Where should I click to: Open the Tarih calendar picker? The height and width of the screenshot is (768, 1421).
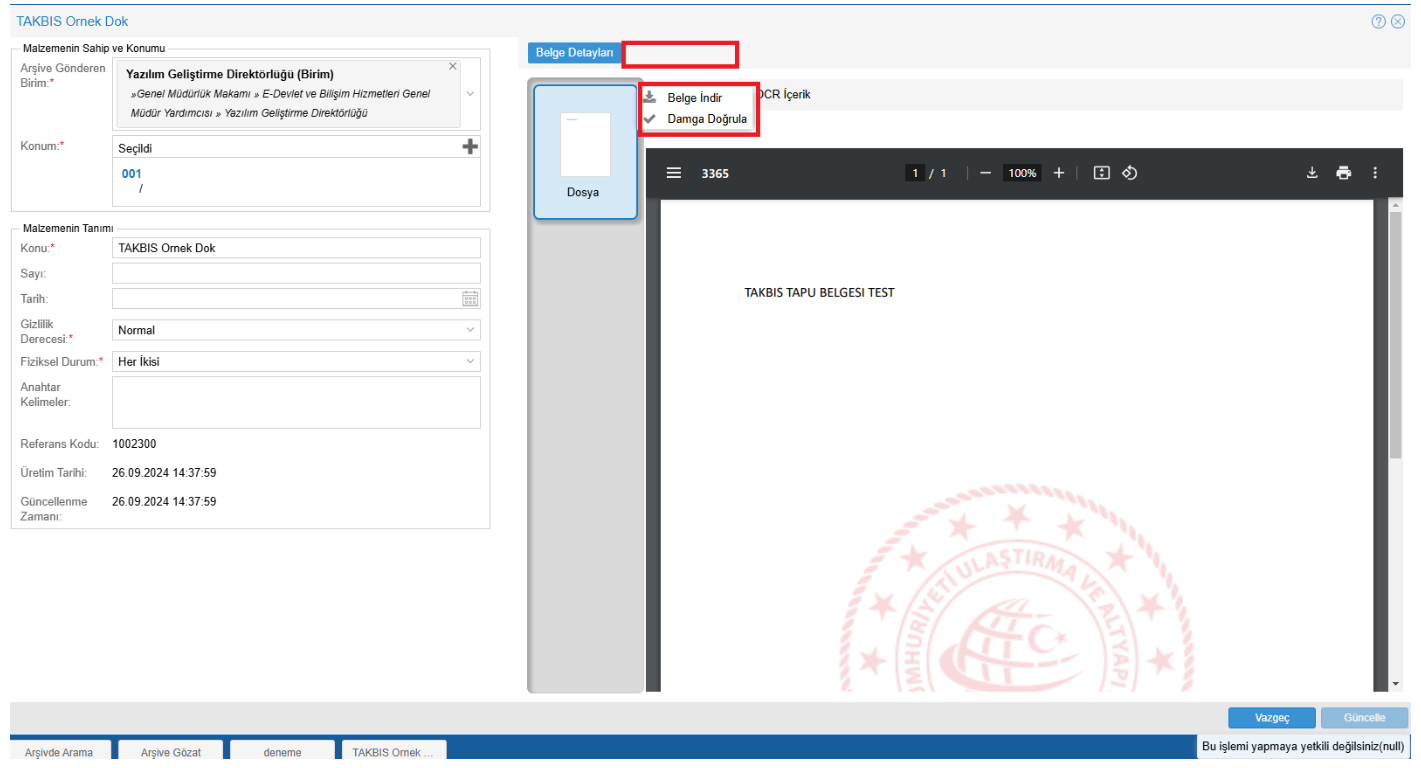pyautogui.click(x=470, y=298)
